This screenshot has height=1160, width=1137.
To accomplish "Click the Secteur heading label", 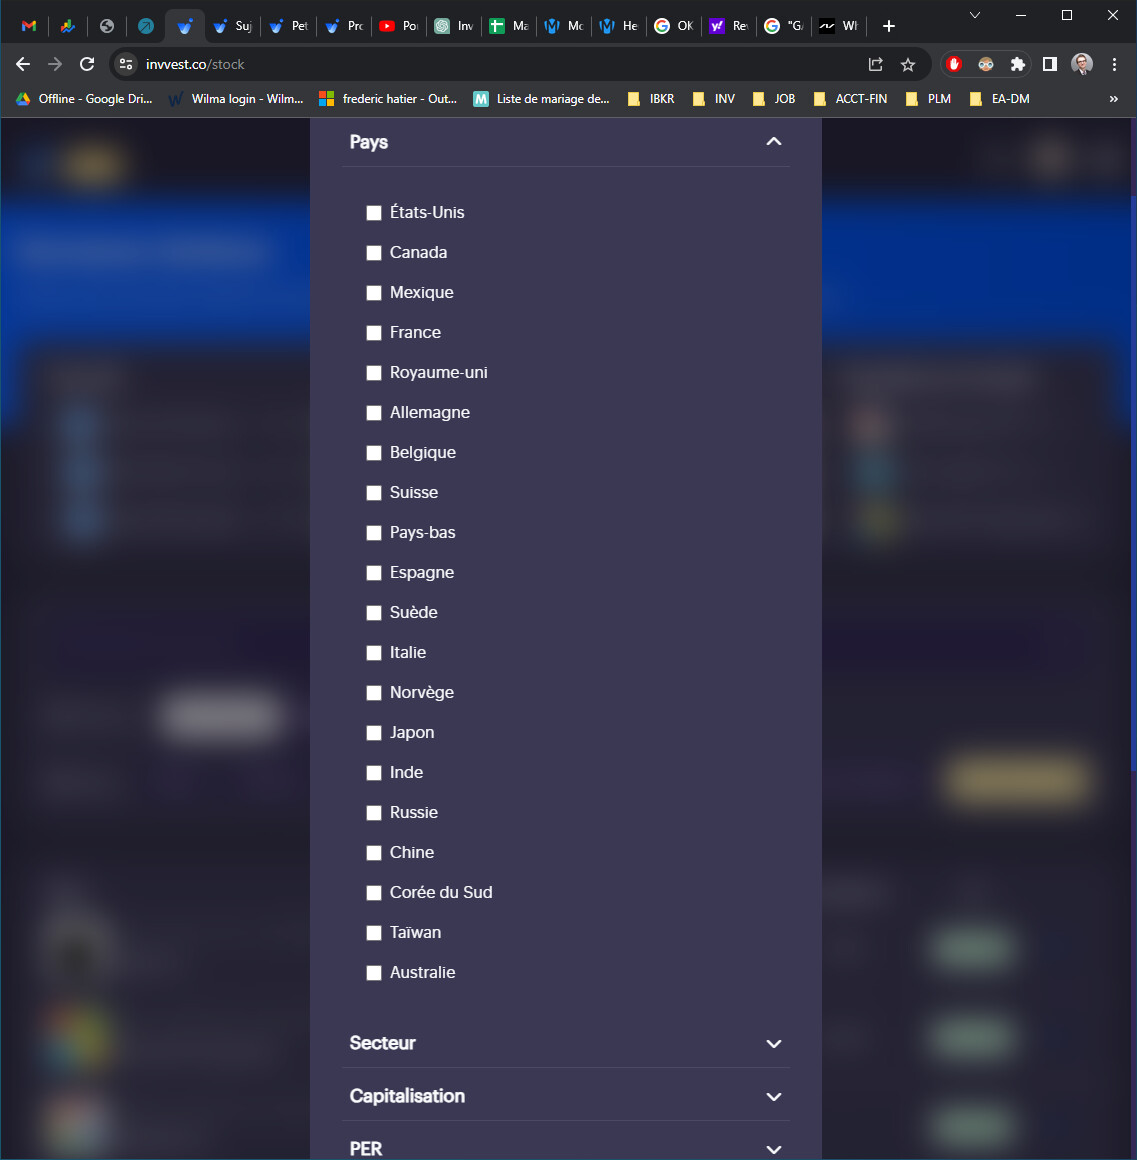I will tap(382, 1043).
